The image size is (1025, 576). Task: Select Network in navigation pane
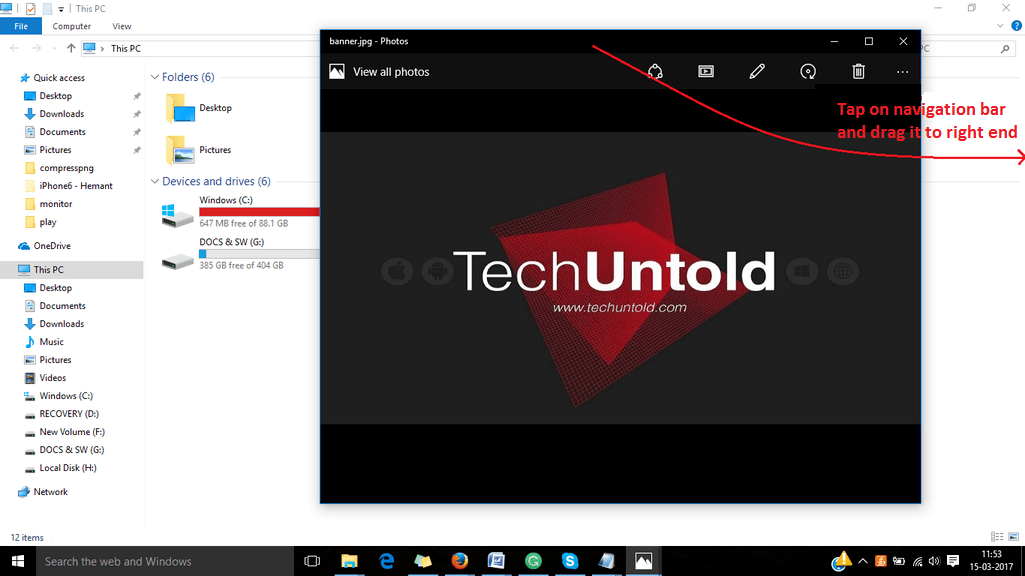[43, 492]
